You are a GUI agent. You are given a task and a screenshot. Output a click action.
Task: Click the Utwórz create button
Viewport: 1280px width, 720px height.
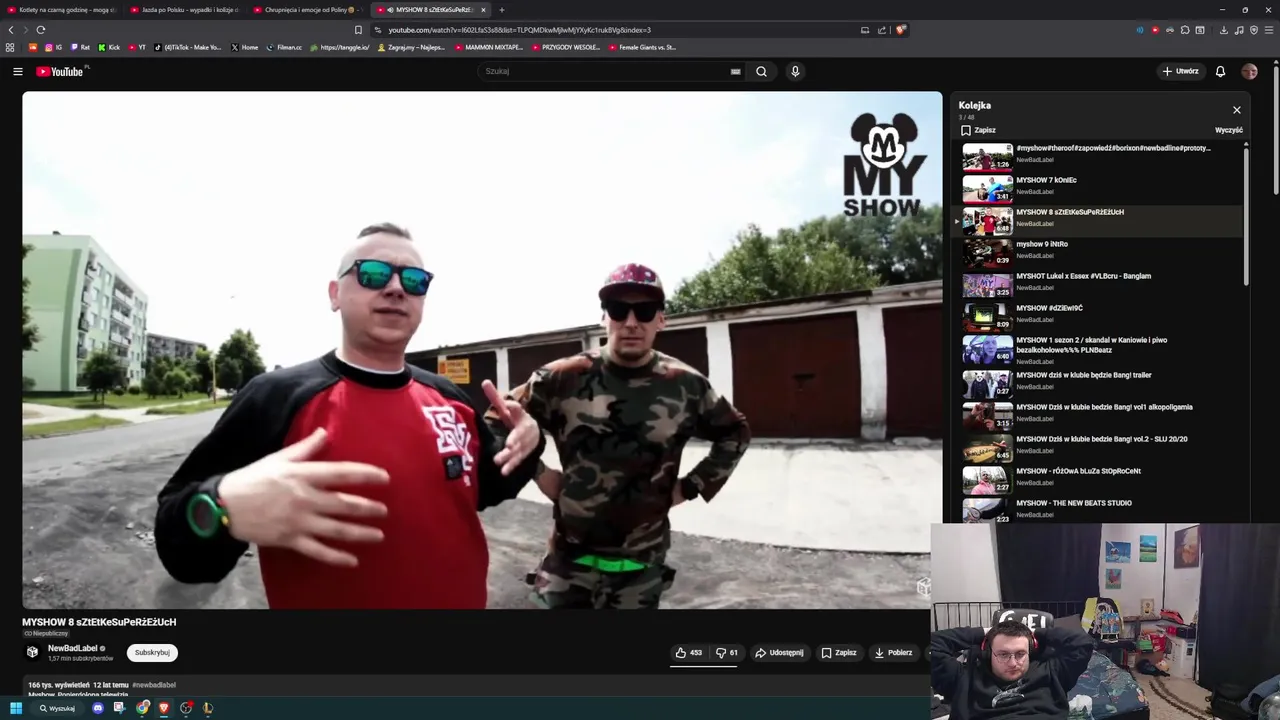1180,71
